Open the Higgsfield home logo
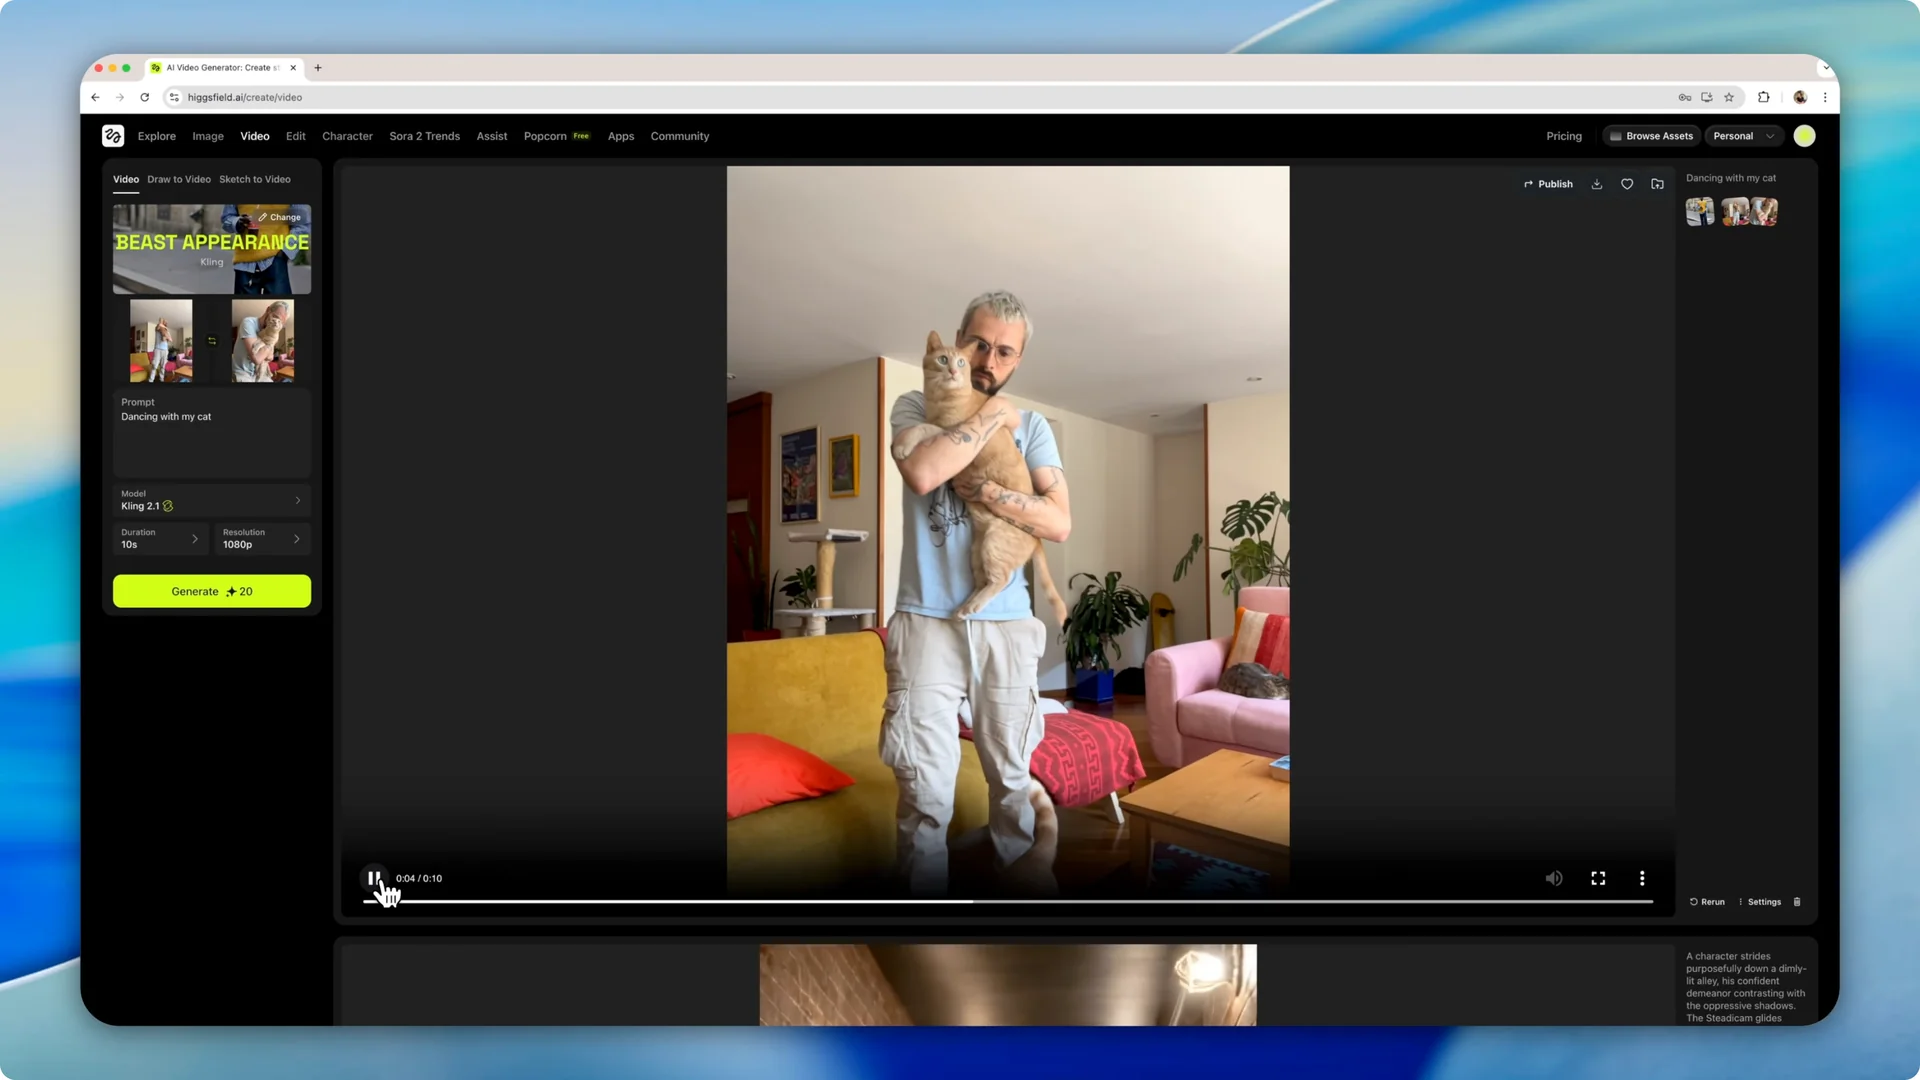 112,135
